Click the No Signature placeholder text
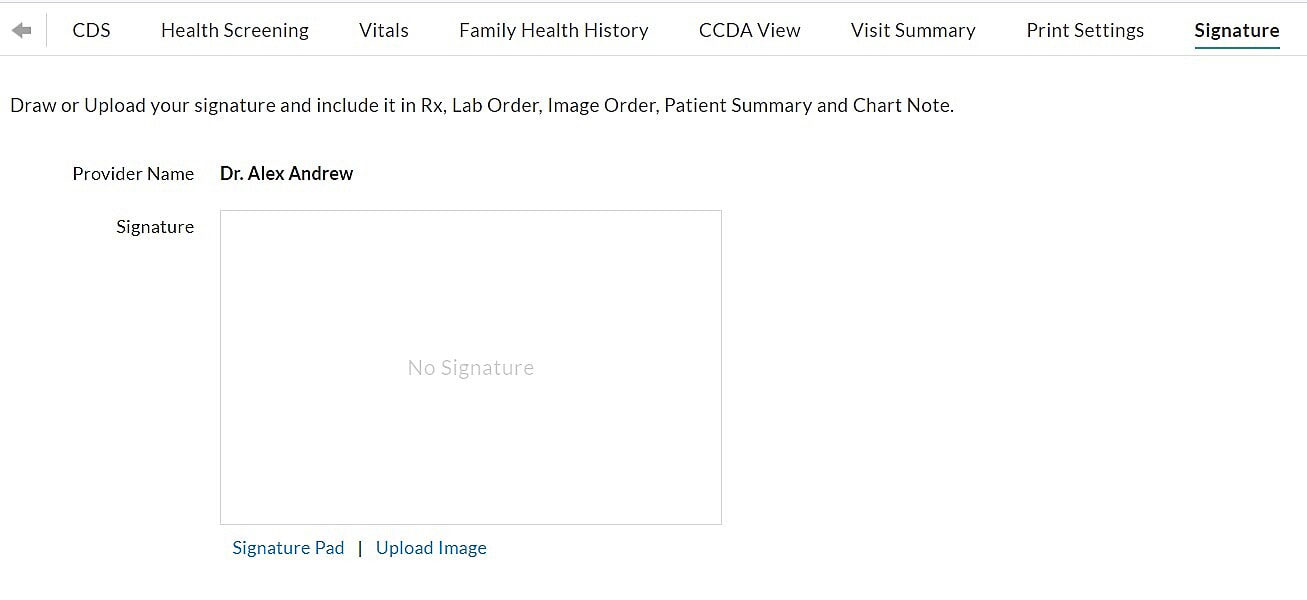This screenshot has height=600, width=1307. click(x=470, y=368)
